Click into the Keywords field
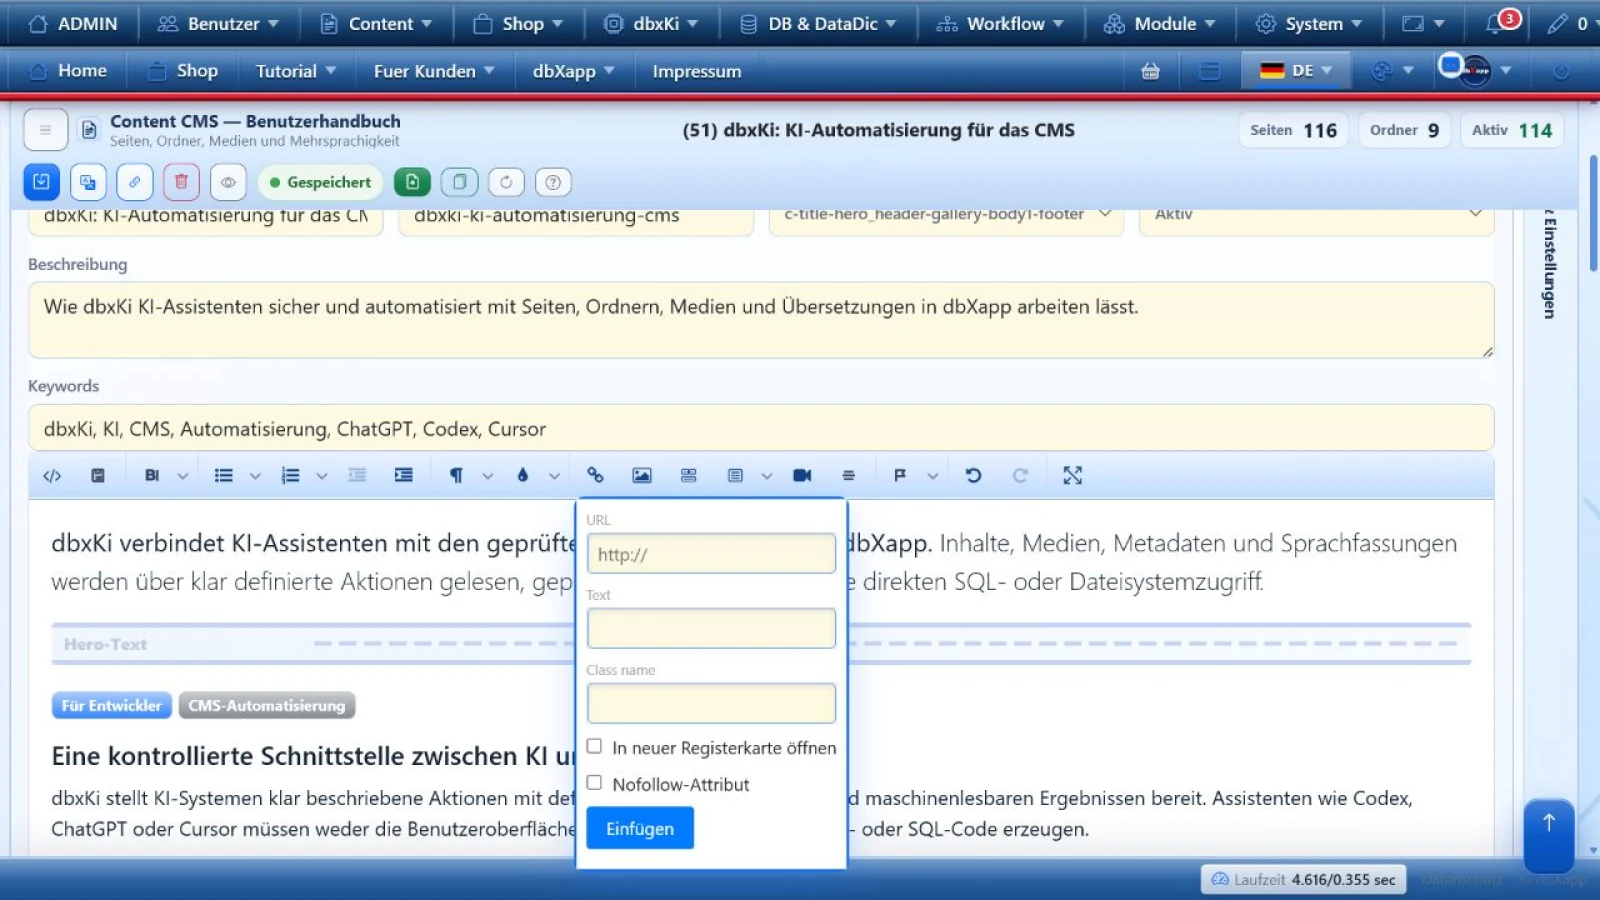This screenshot has width=1600, height=900. tap(761, 428)
